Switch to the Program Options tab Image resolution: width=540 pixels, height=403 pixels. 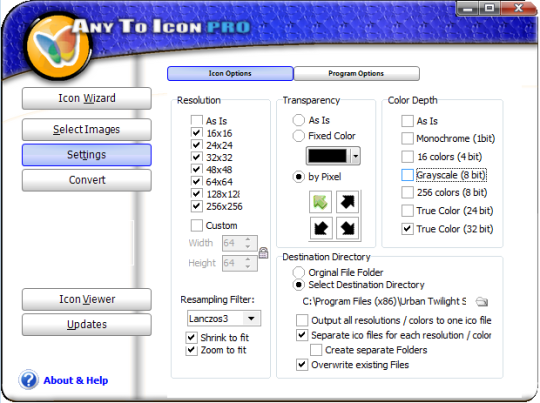[x=356, y=73]
